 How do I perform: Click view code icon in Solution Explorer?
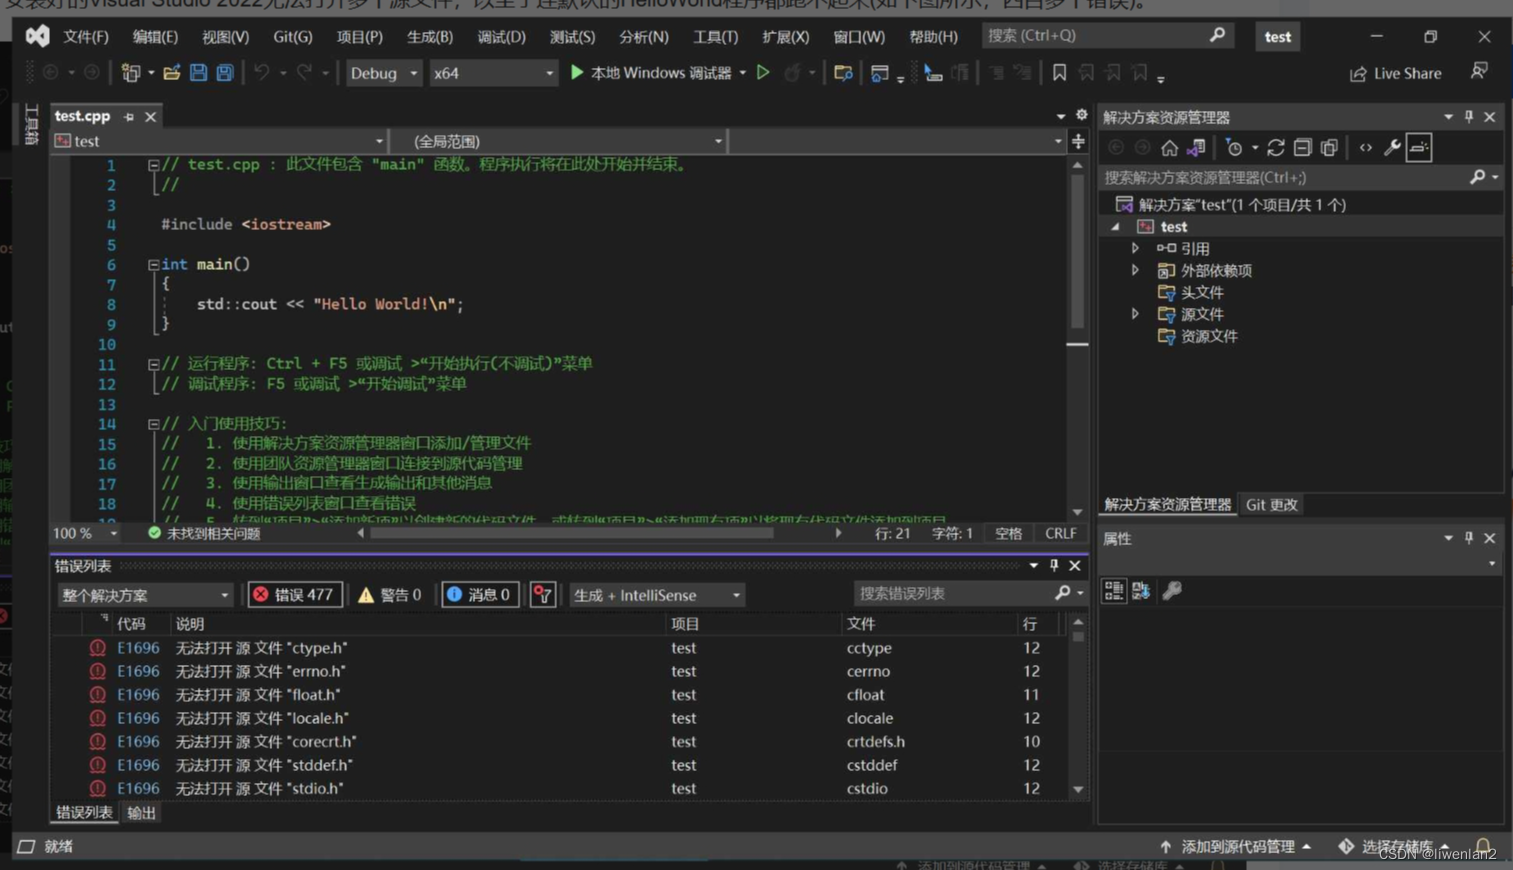tap(1366, 148)
